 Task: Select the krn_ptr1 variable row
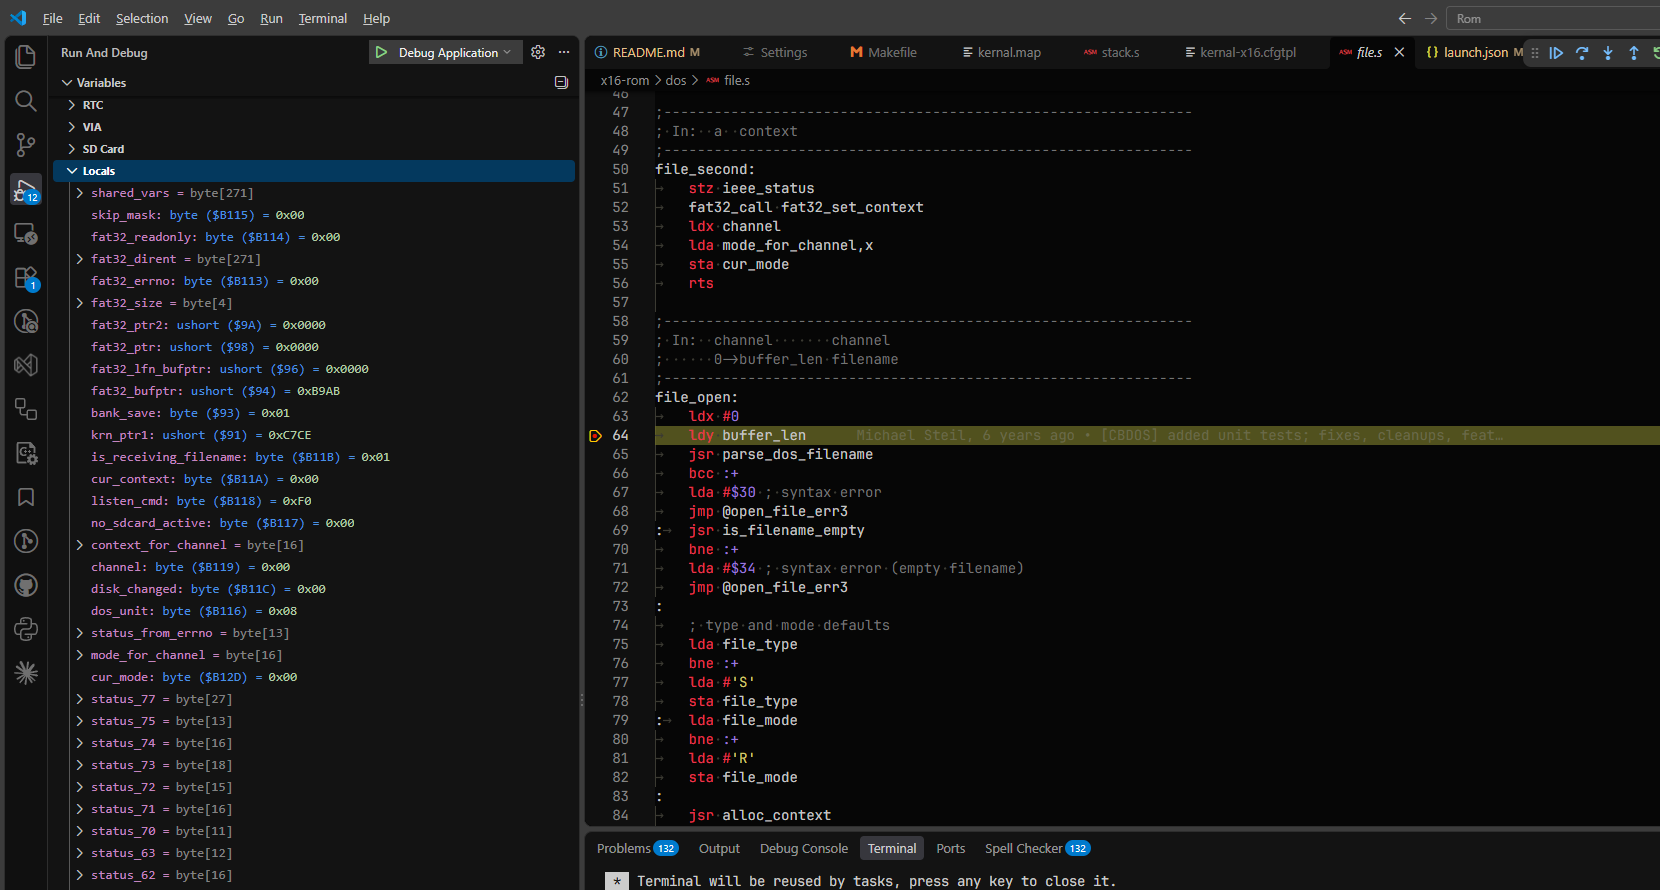pos(314,435)
